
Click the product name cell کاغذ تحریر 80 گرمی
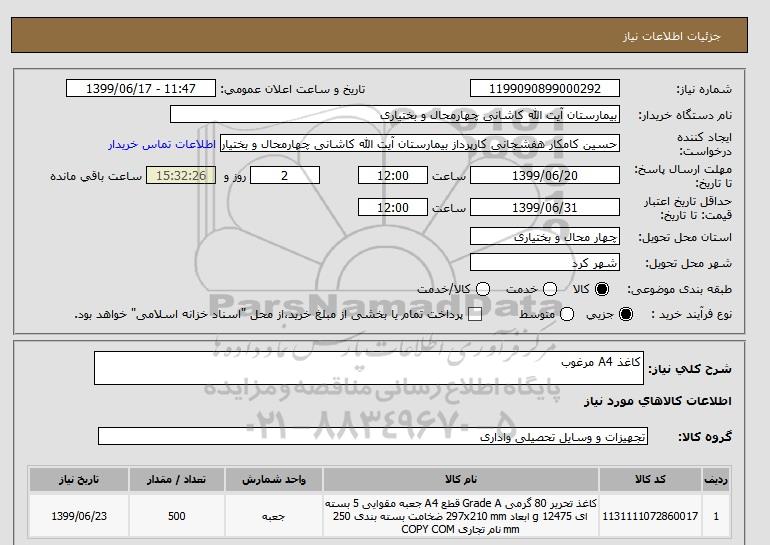(461, 516)
